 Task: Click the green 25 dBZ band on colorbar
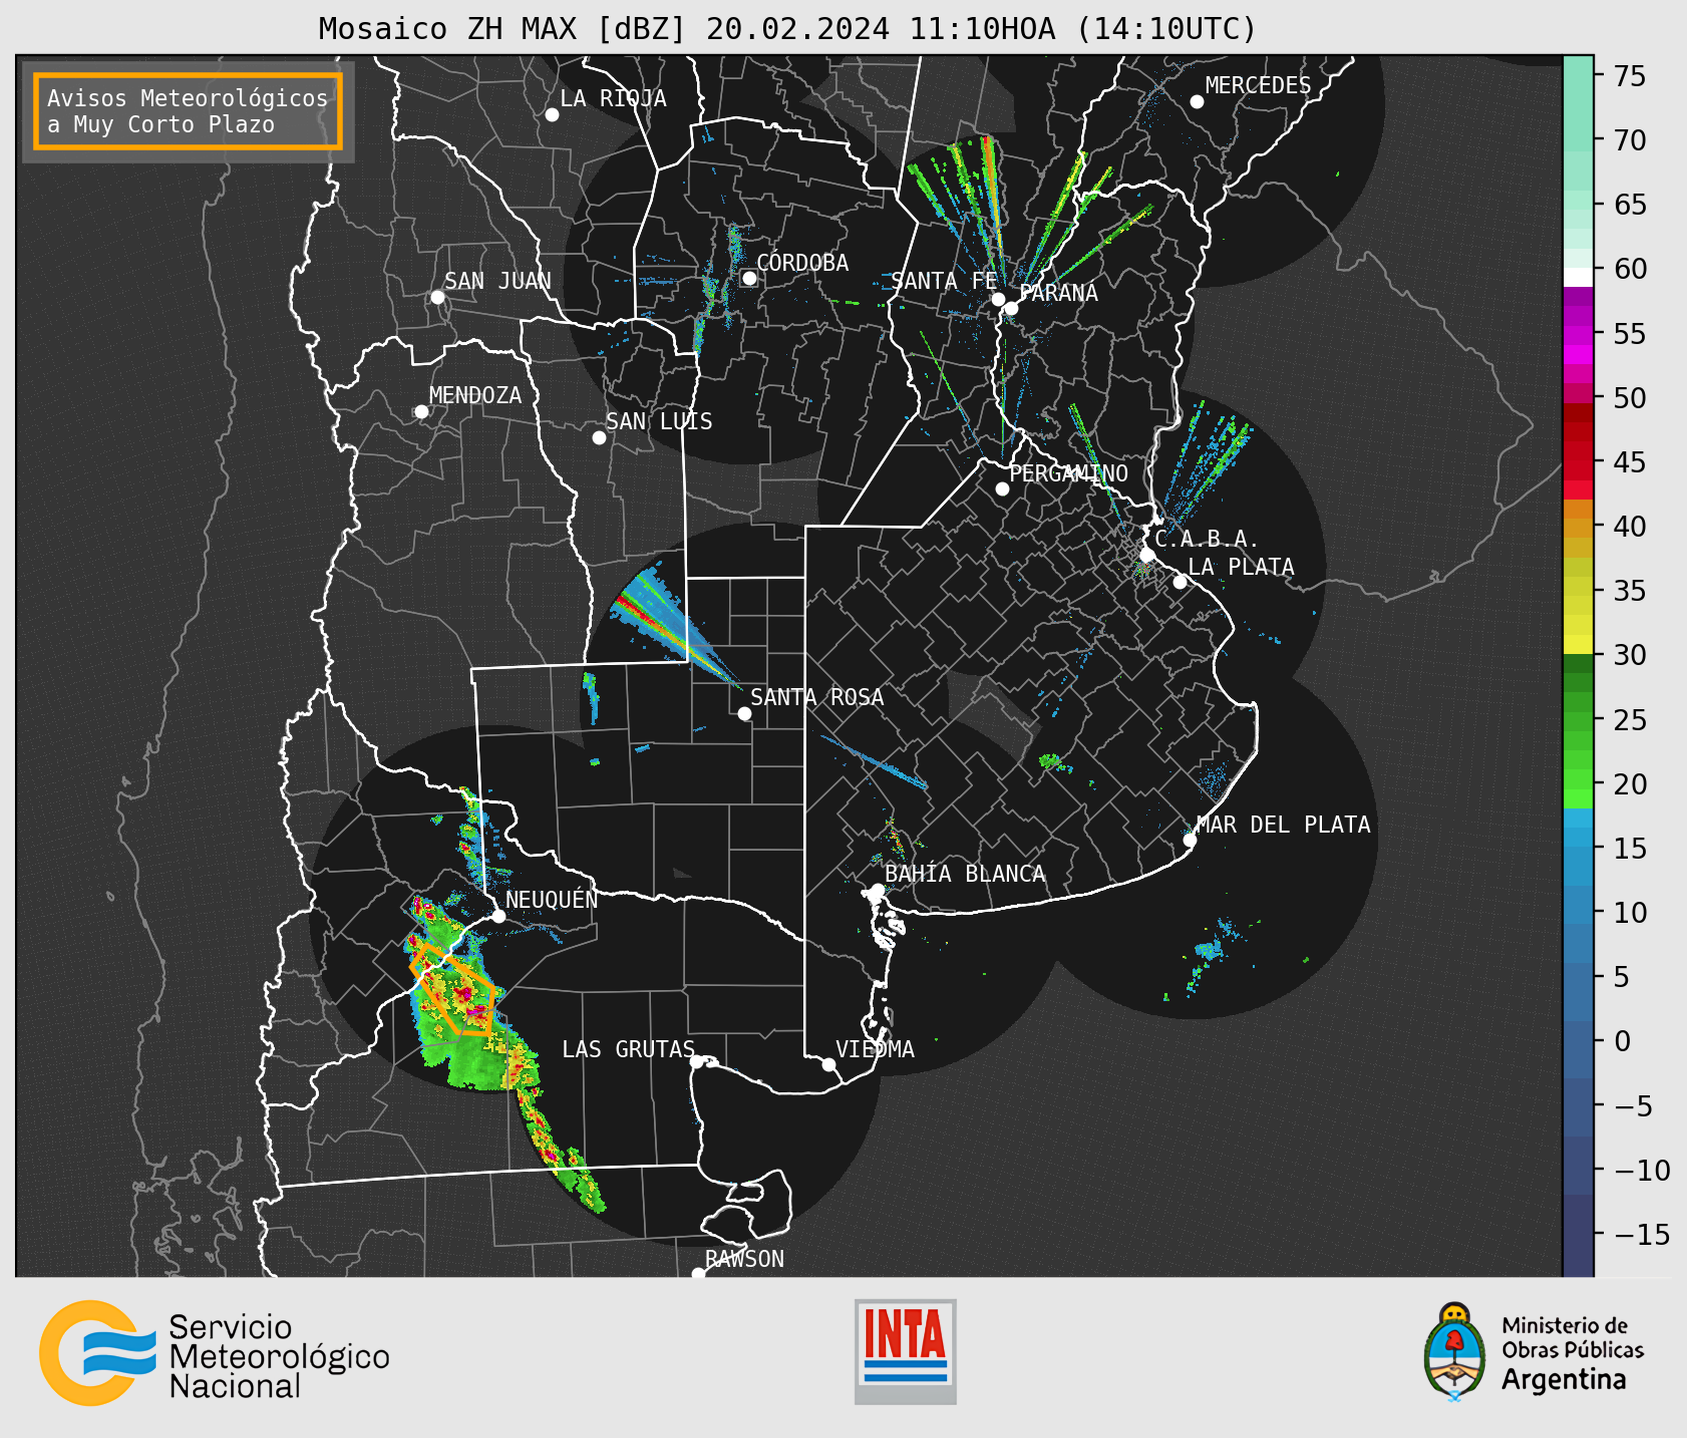coord(1578,719)
